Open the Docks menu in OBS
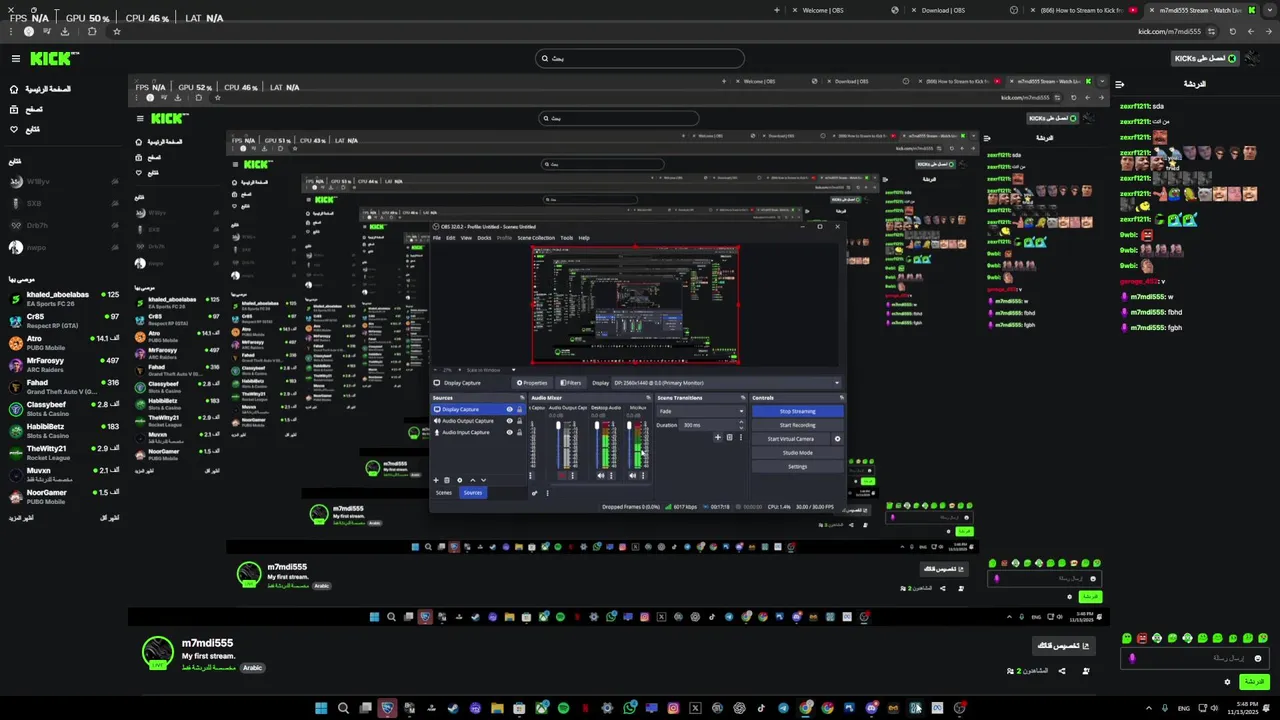Image resolution: width=1280 pixels, height=720 pixels. pos(484,238)
